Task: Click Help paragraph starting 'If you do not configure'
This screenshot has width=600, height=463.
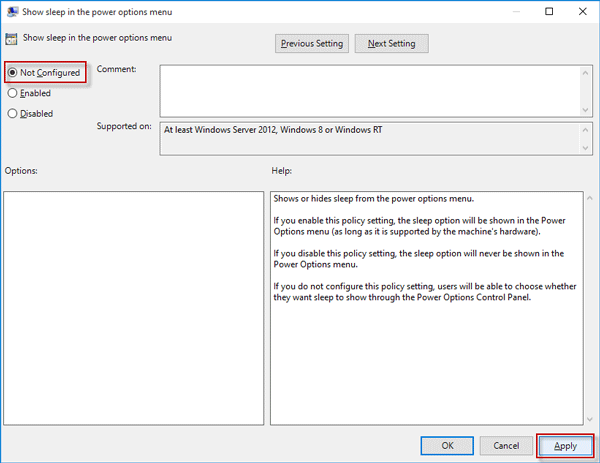Action: [425, 292]
